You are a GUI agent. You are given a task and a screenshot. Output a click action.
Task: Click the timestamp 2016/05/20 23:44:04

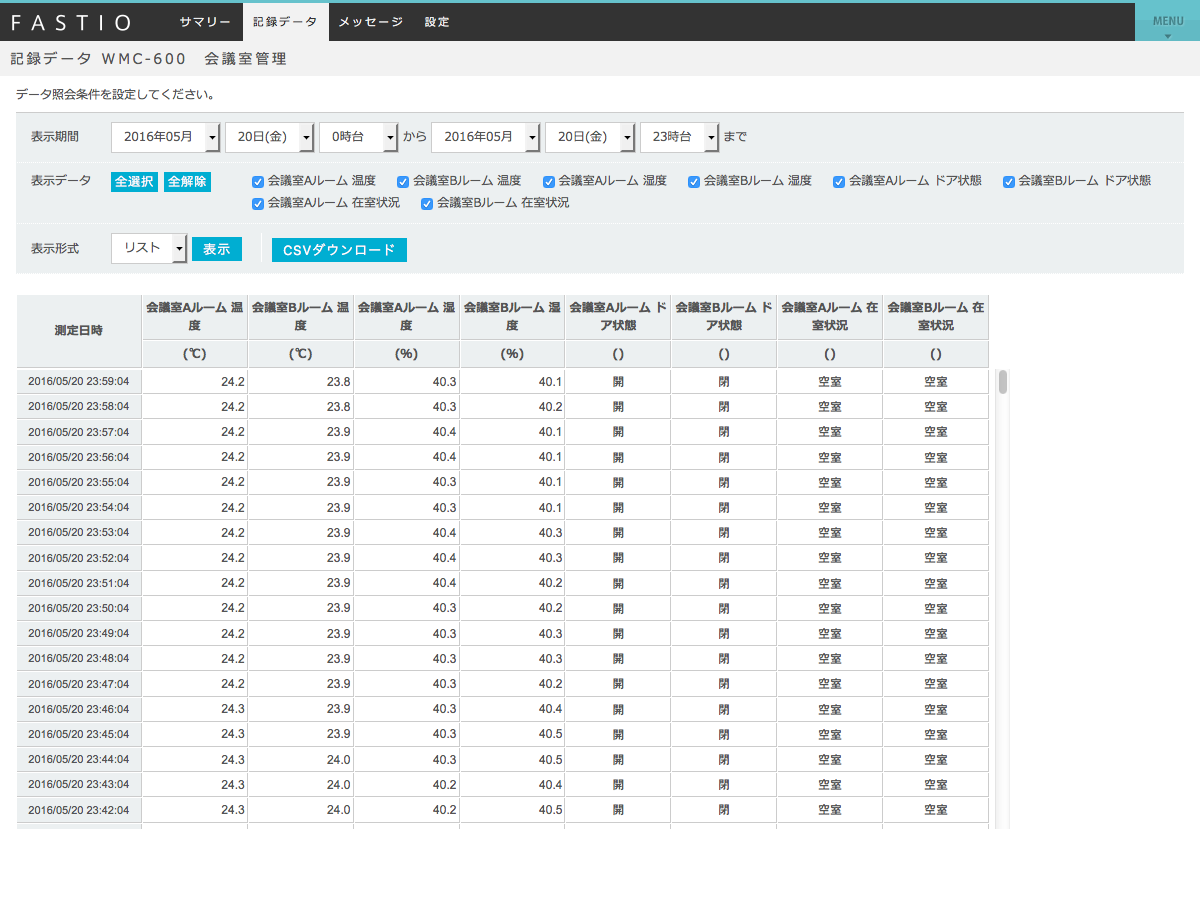79,759
